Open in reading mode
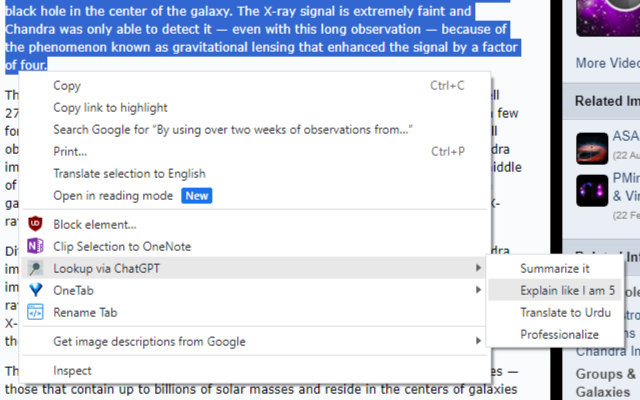 [x=112, y=196]
